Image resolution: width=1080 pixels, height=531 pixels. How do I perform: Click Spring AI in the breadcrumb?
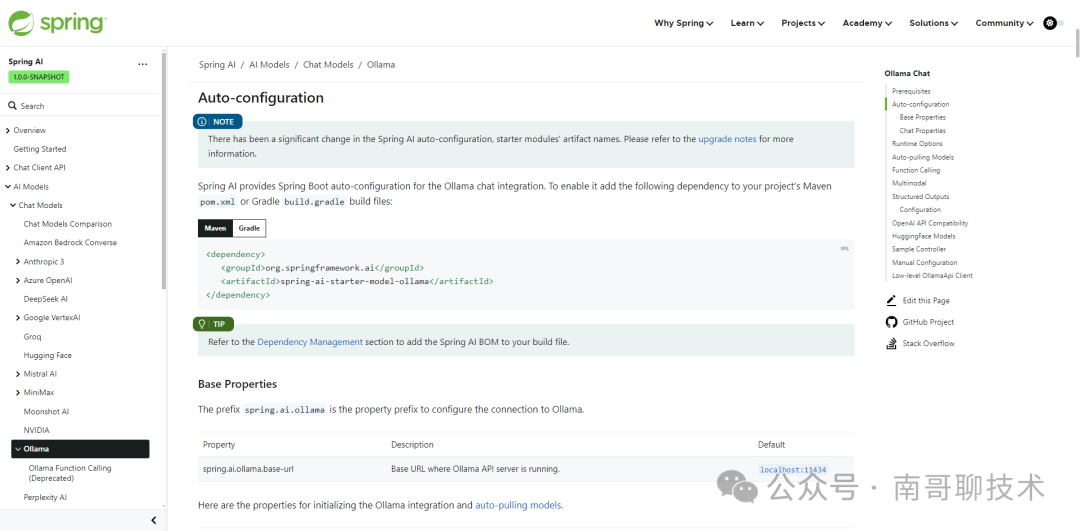[x=217, y=65]
